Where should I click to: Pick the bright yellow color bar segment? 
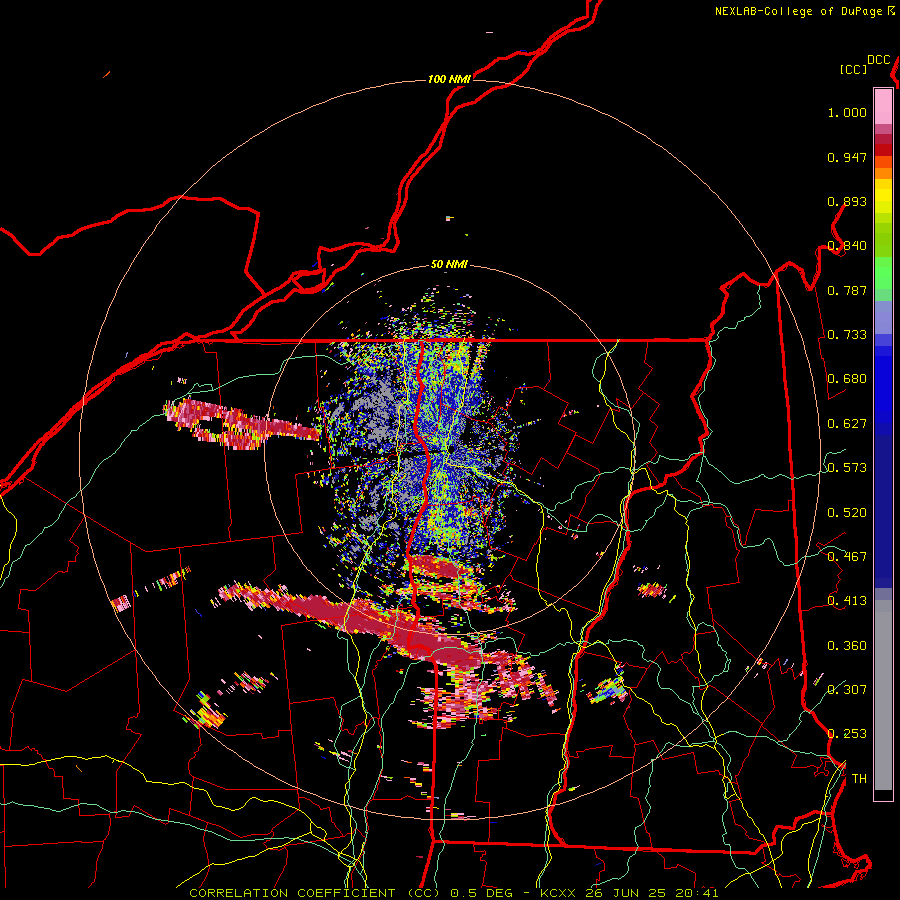click(883, 196)
